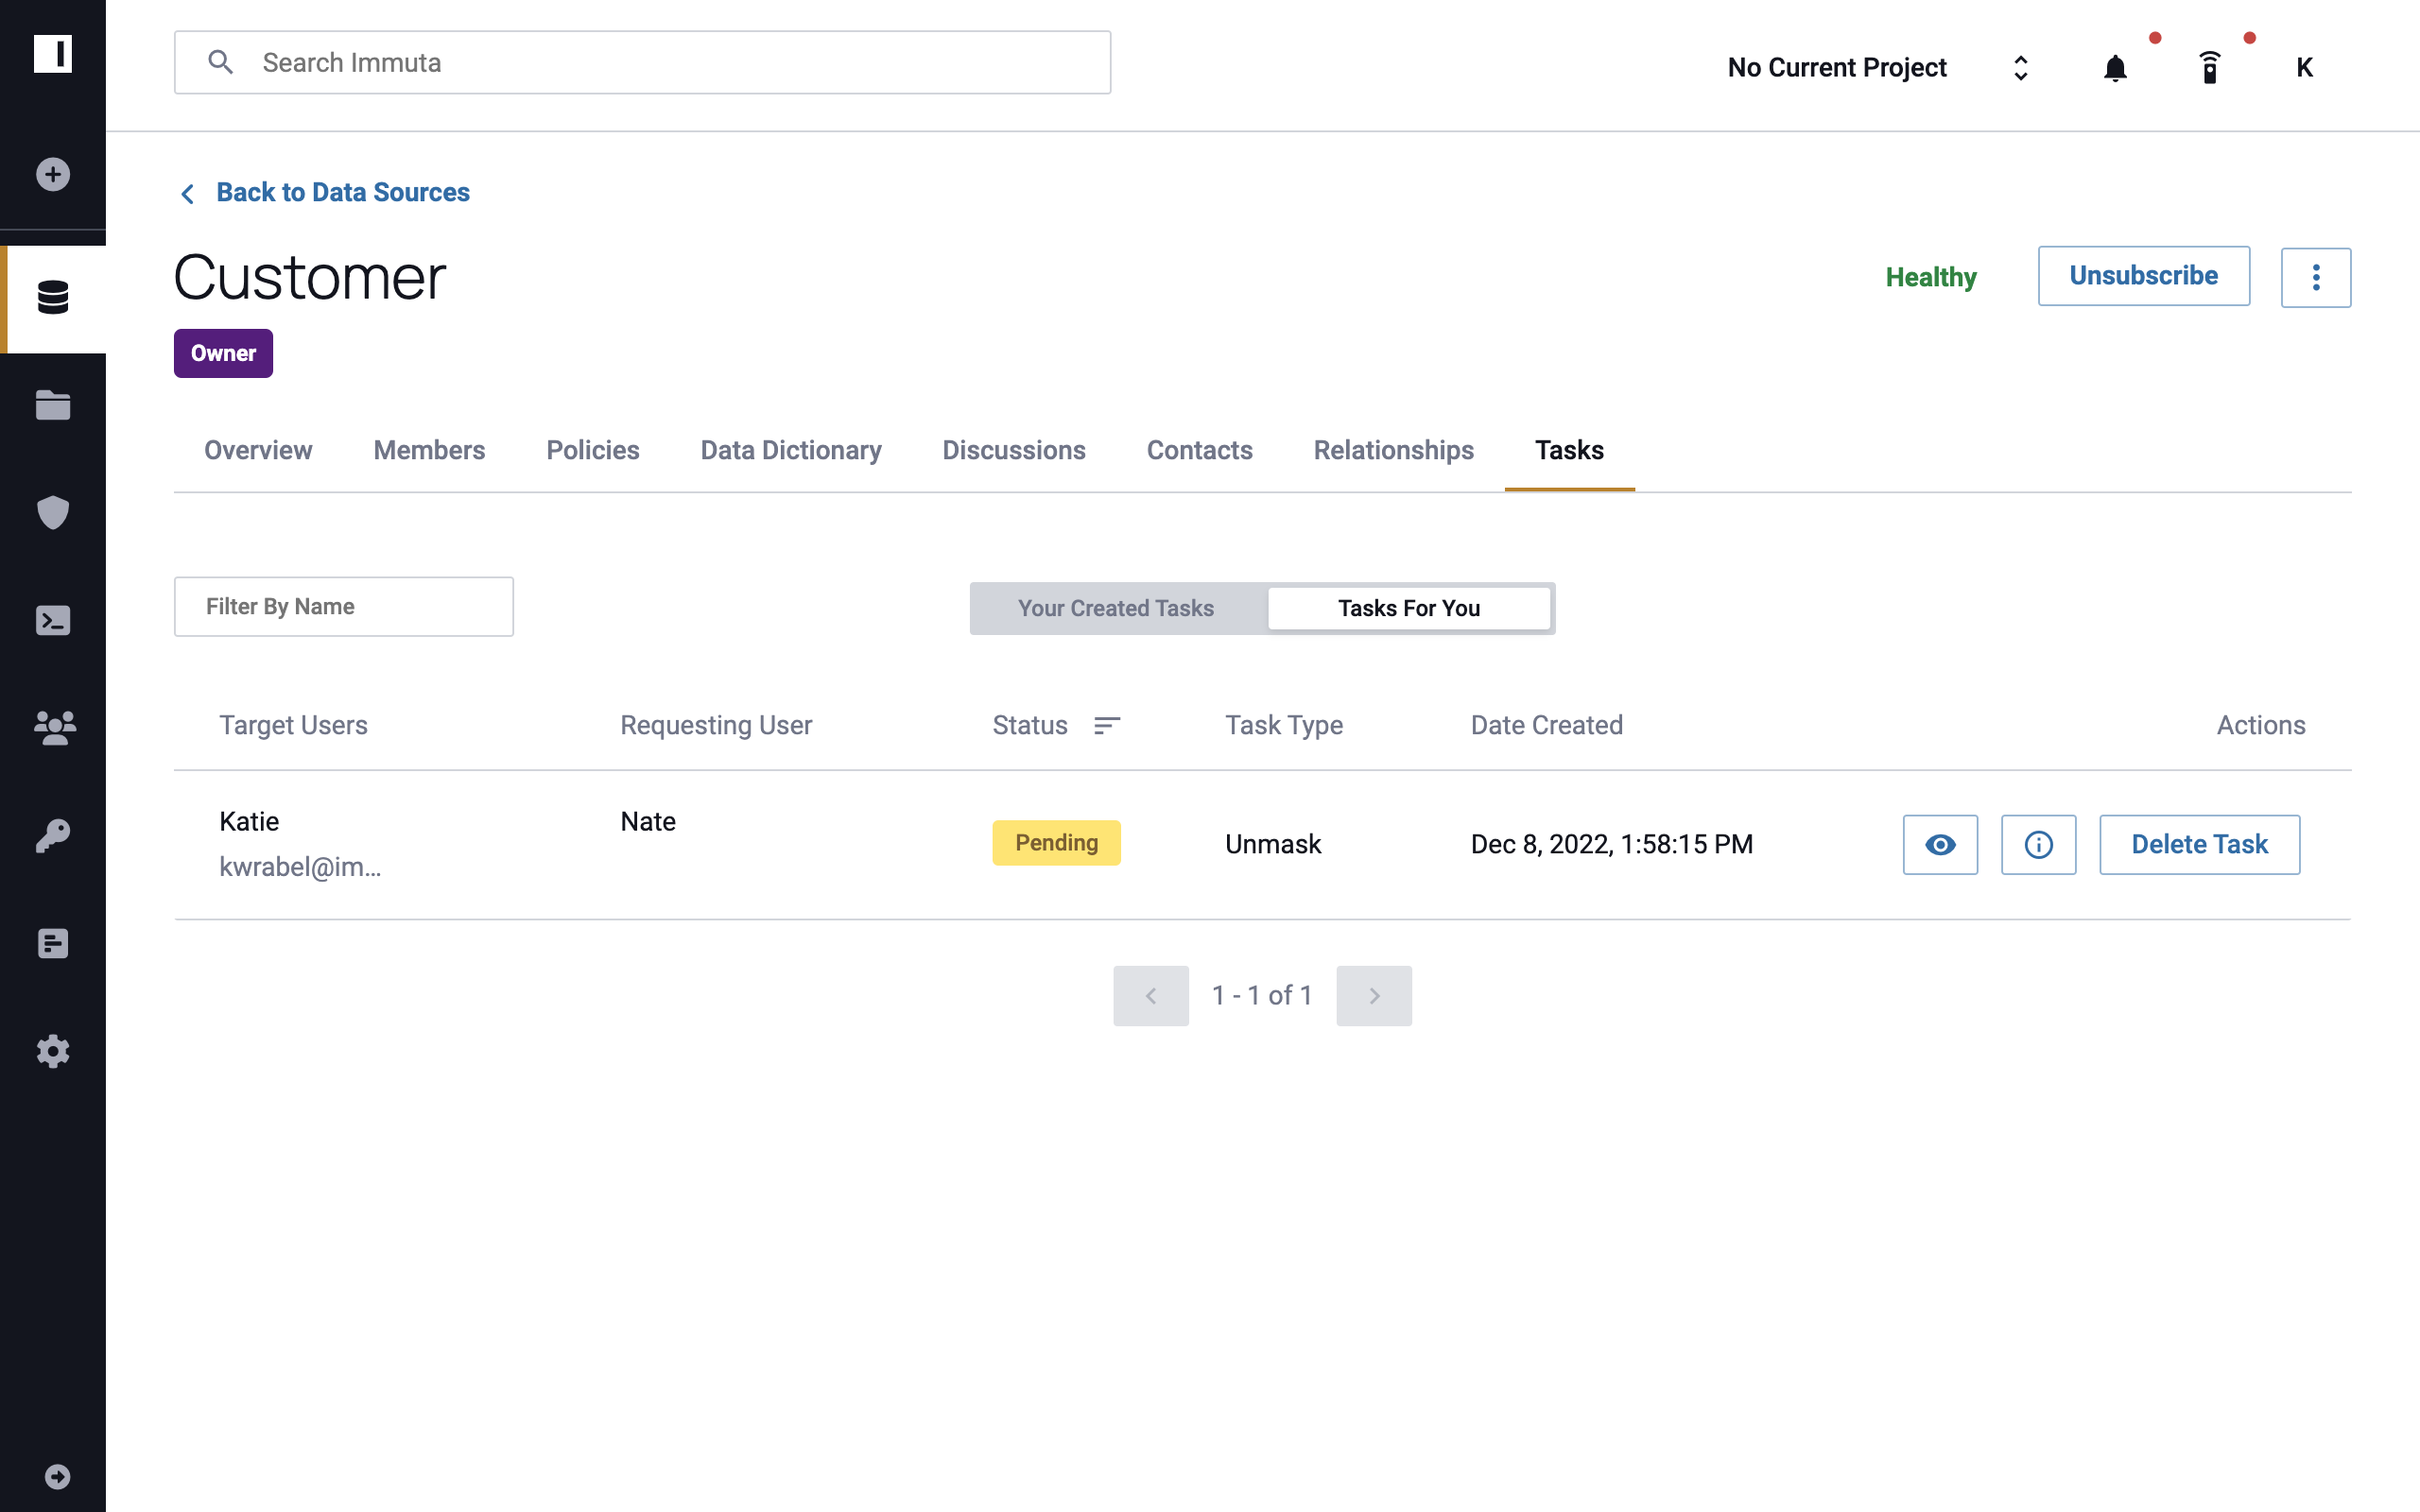The width and height of the screenshot is (2420, 1512).
Task: Click No Current Project label
Action: pyautogui.click(x=1837, y=68)
